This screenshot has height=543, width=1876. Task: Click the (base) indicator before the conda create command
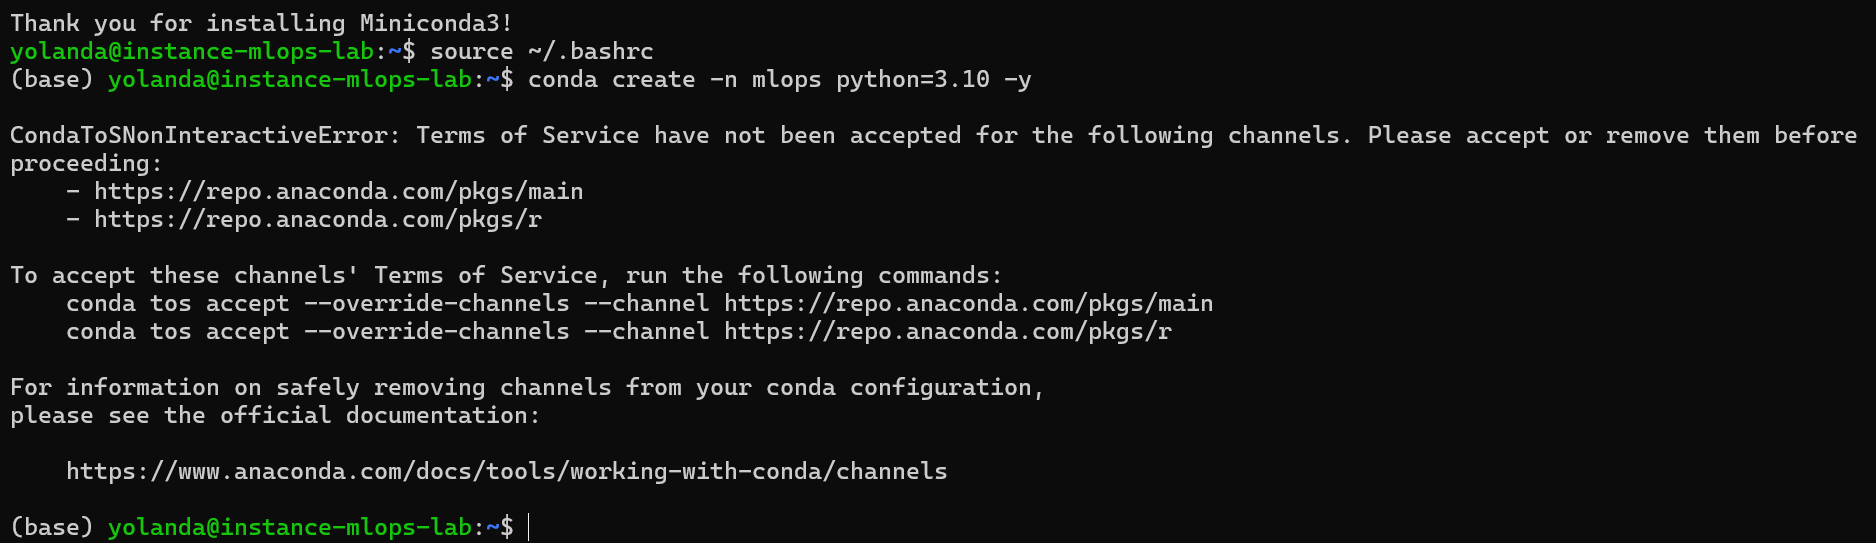[x=51, y=79]
